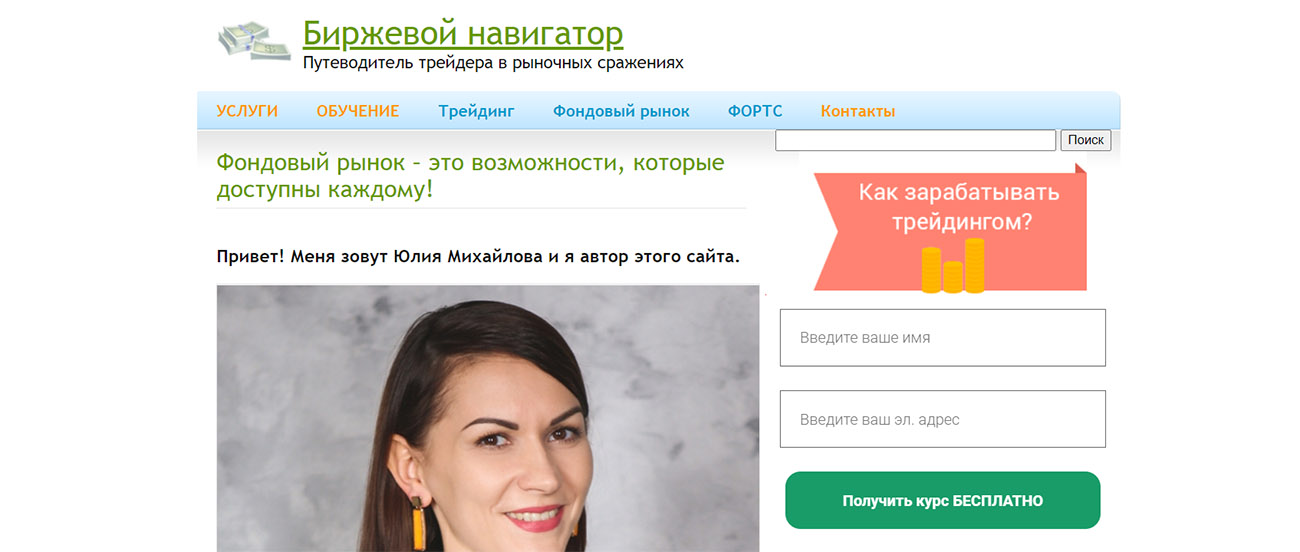Click the Привет! Меня зовут Юлия greeting line

(x=478, y=257)
